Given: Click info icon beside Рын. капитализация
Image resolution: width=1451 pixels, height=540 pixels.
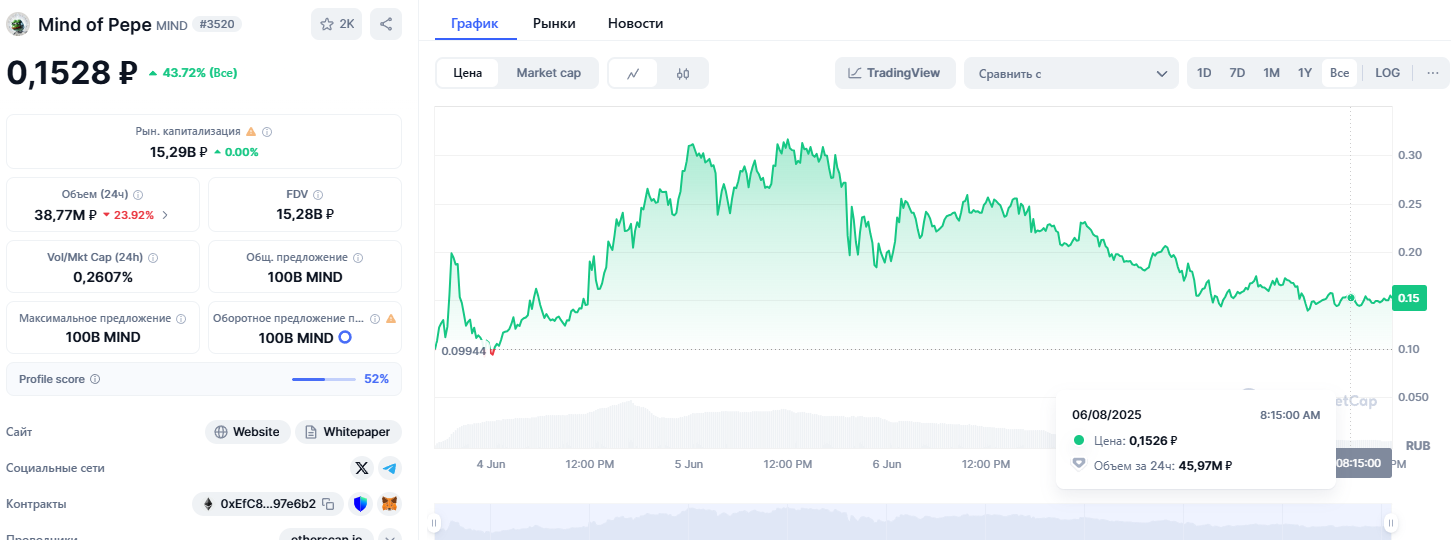Looking at the screenshot, I should [267, 132].
